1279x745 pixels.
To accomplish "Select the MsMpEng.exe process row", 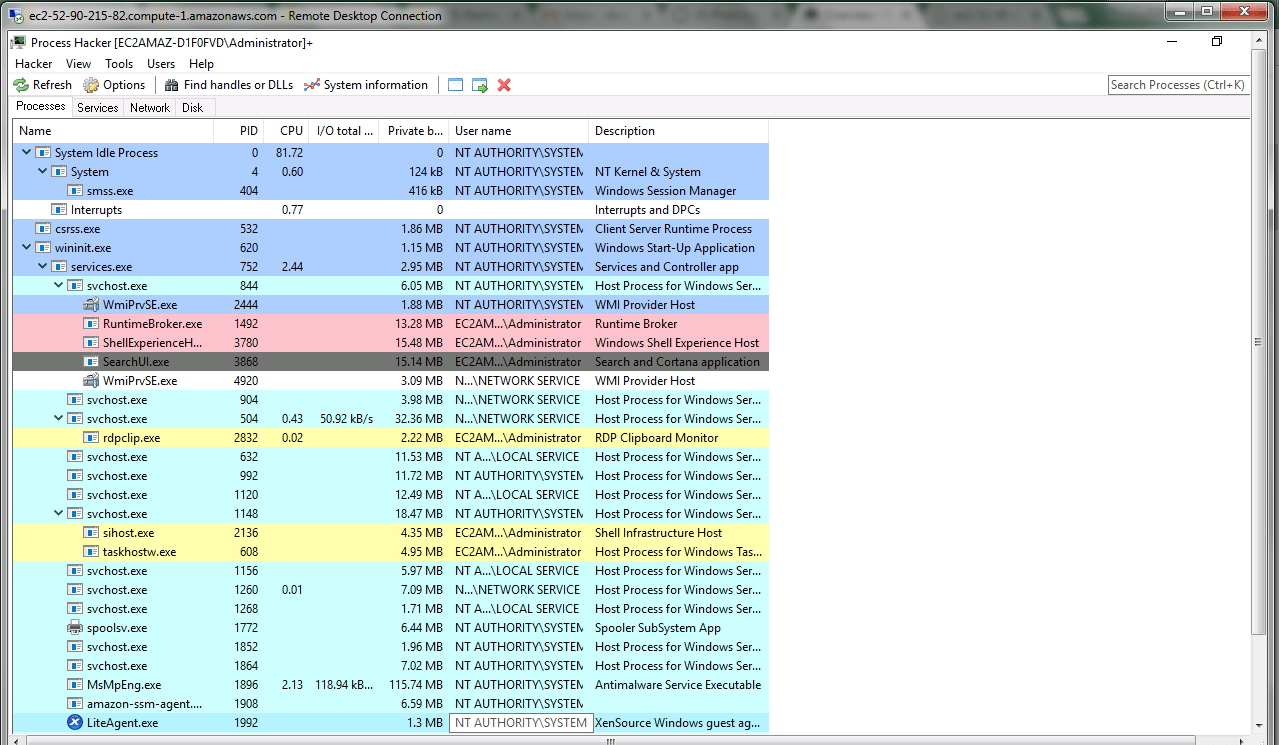I will [x=124, y=685].
